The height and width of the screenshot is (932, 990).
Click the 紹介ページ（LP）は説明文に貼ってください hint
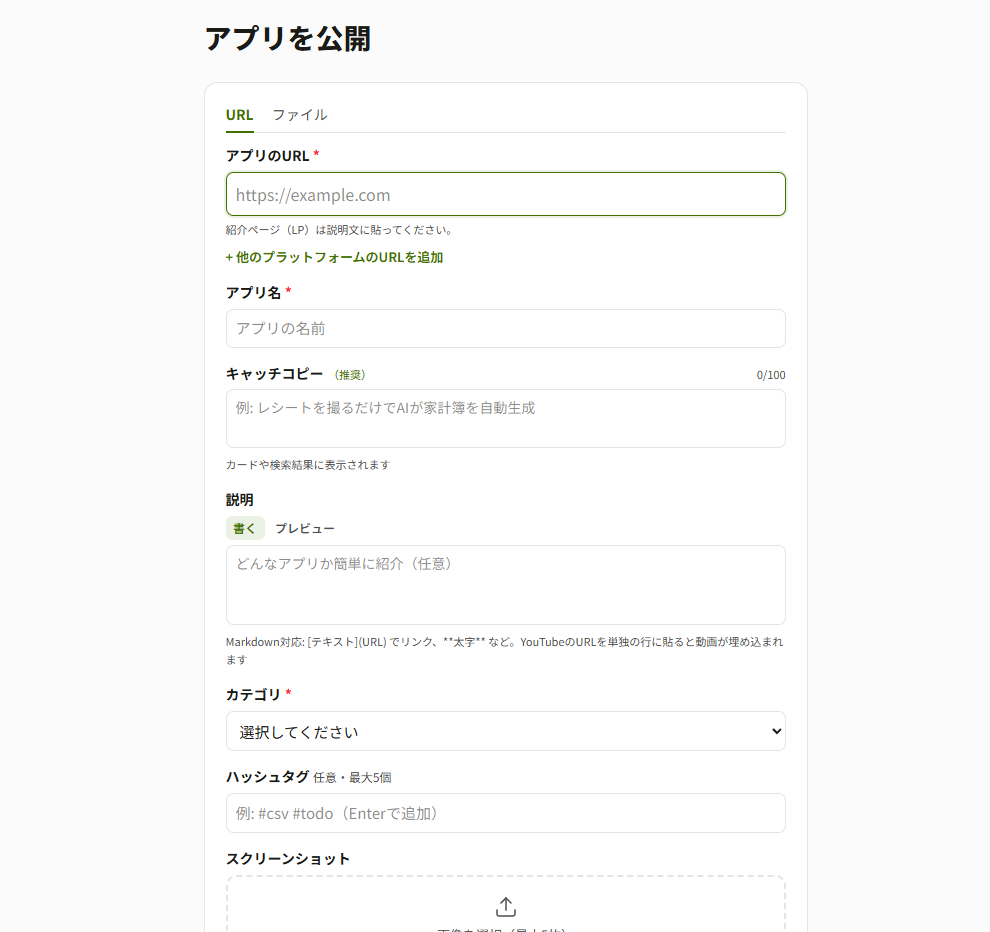[x=340, y=230]
